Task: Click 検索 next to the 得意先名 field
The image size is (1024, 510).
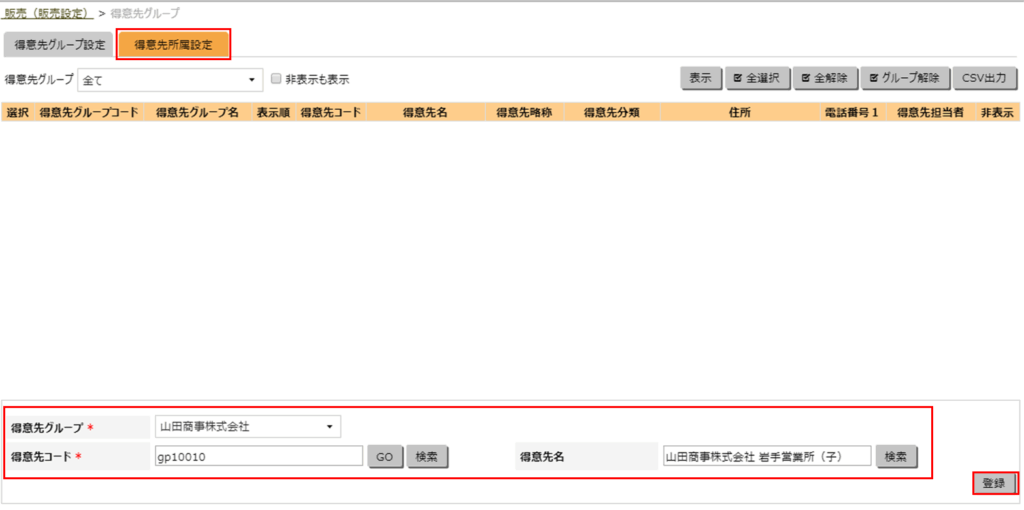Action: [897, 456]
